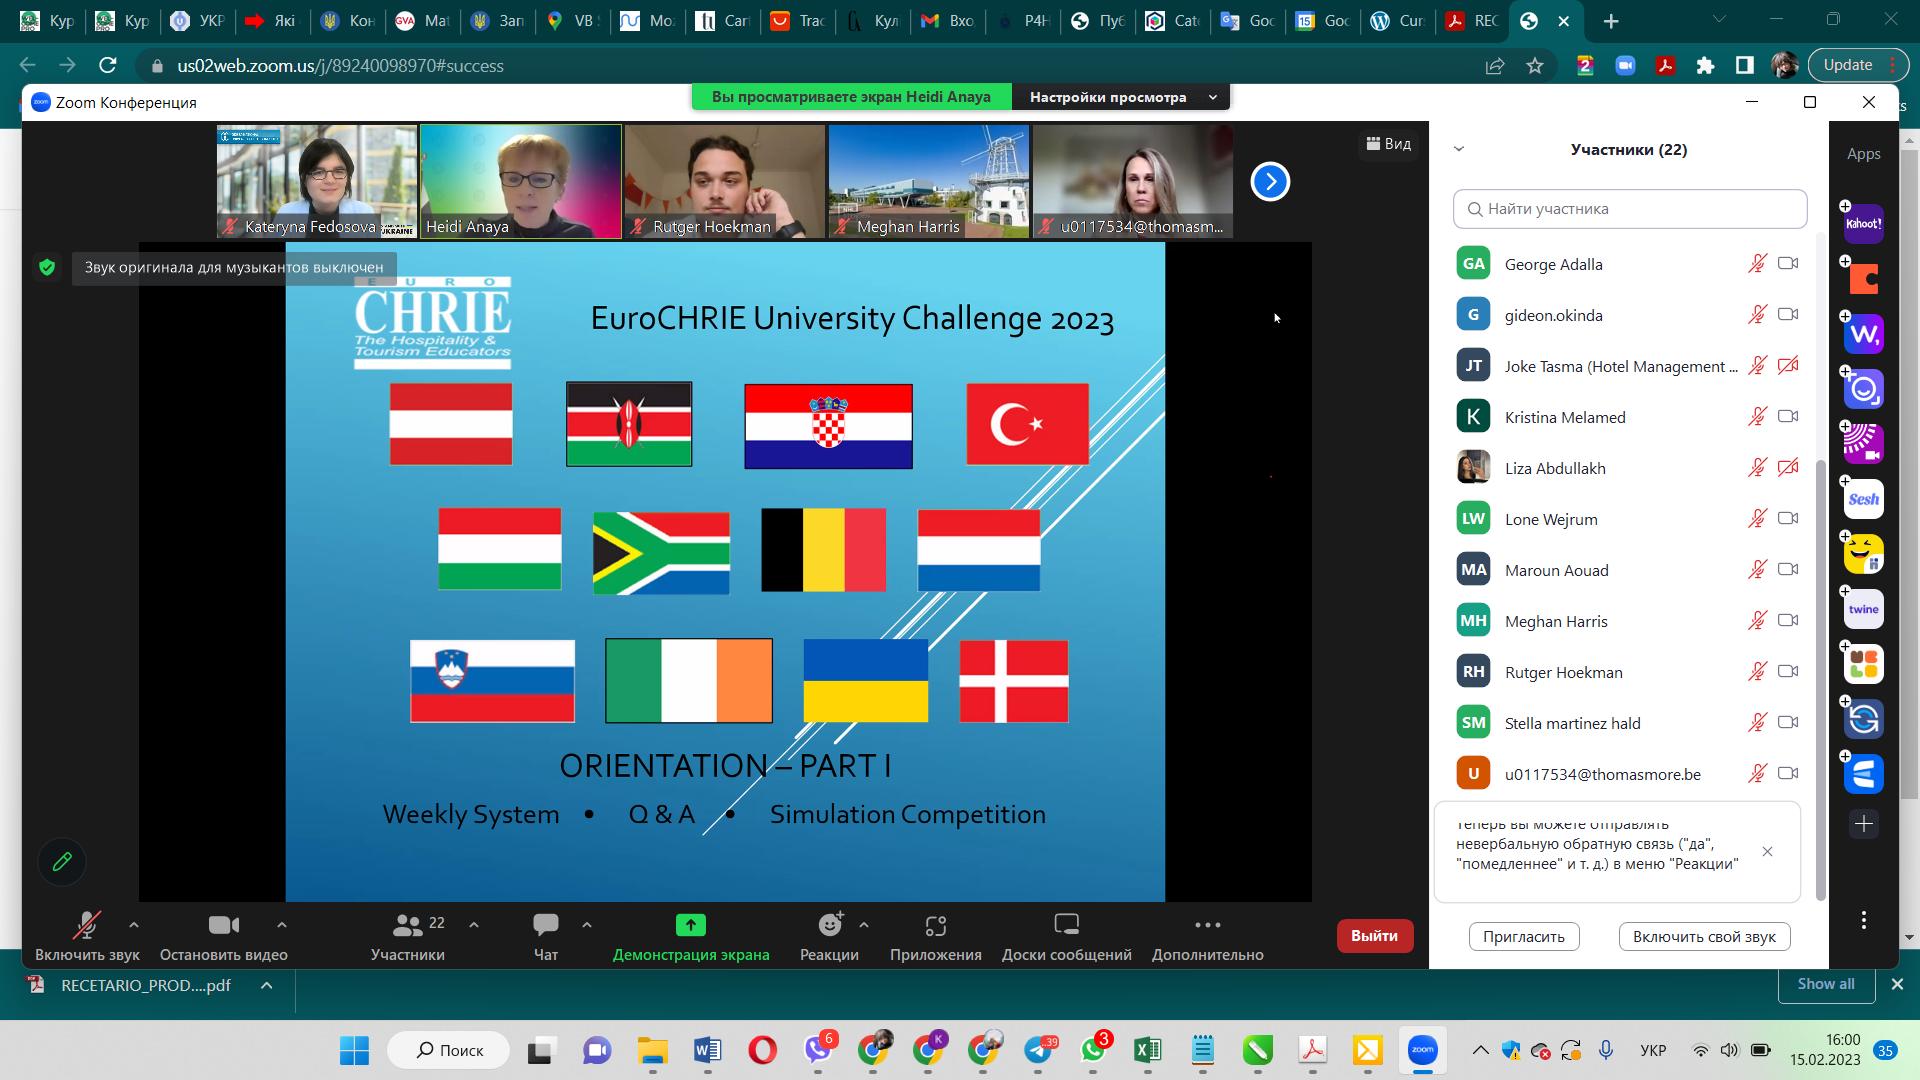Open the Sesh app in Apps sidebar
The width and height of the screenshot is (1920, 1080).
(1864, 499)
